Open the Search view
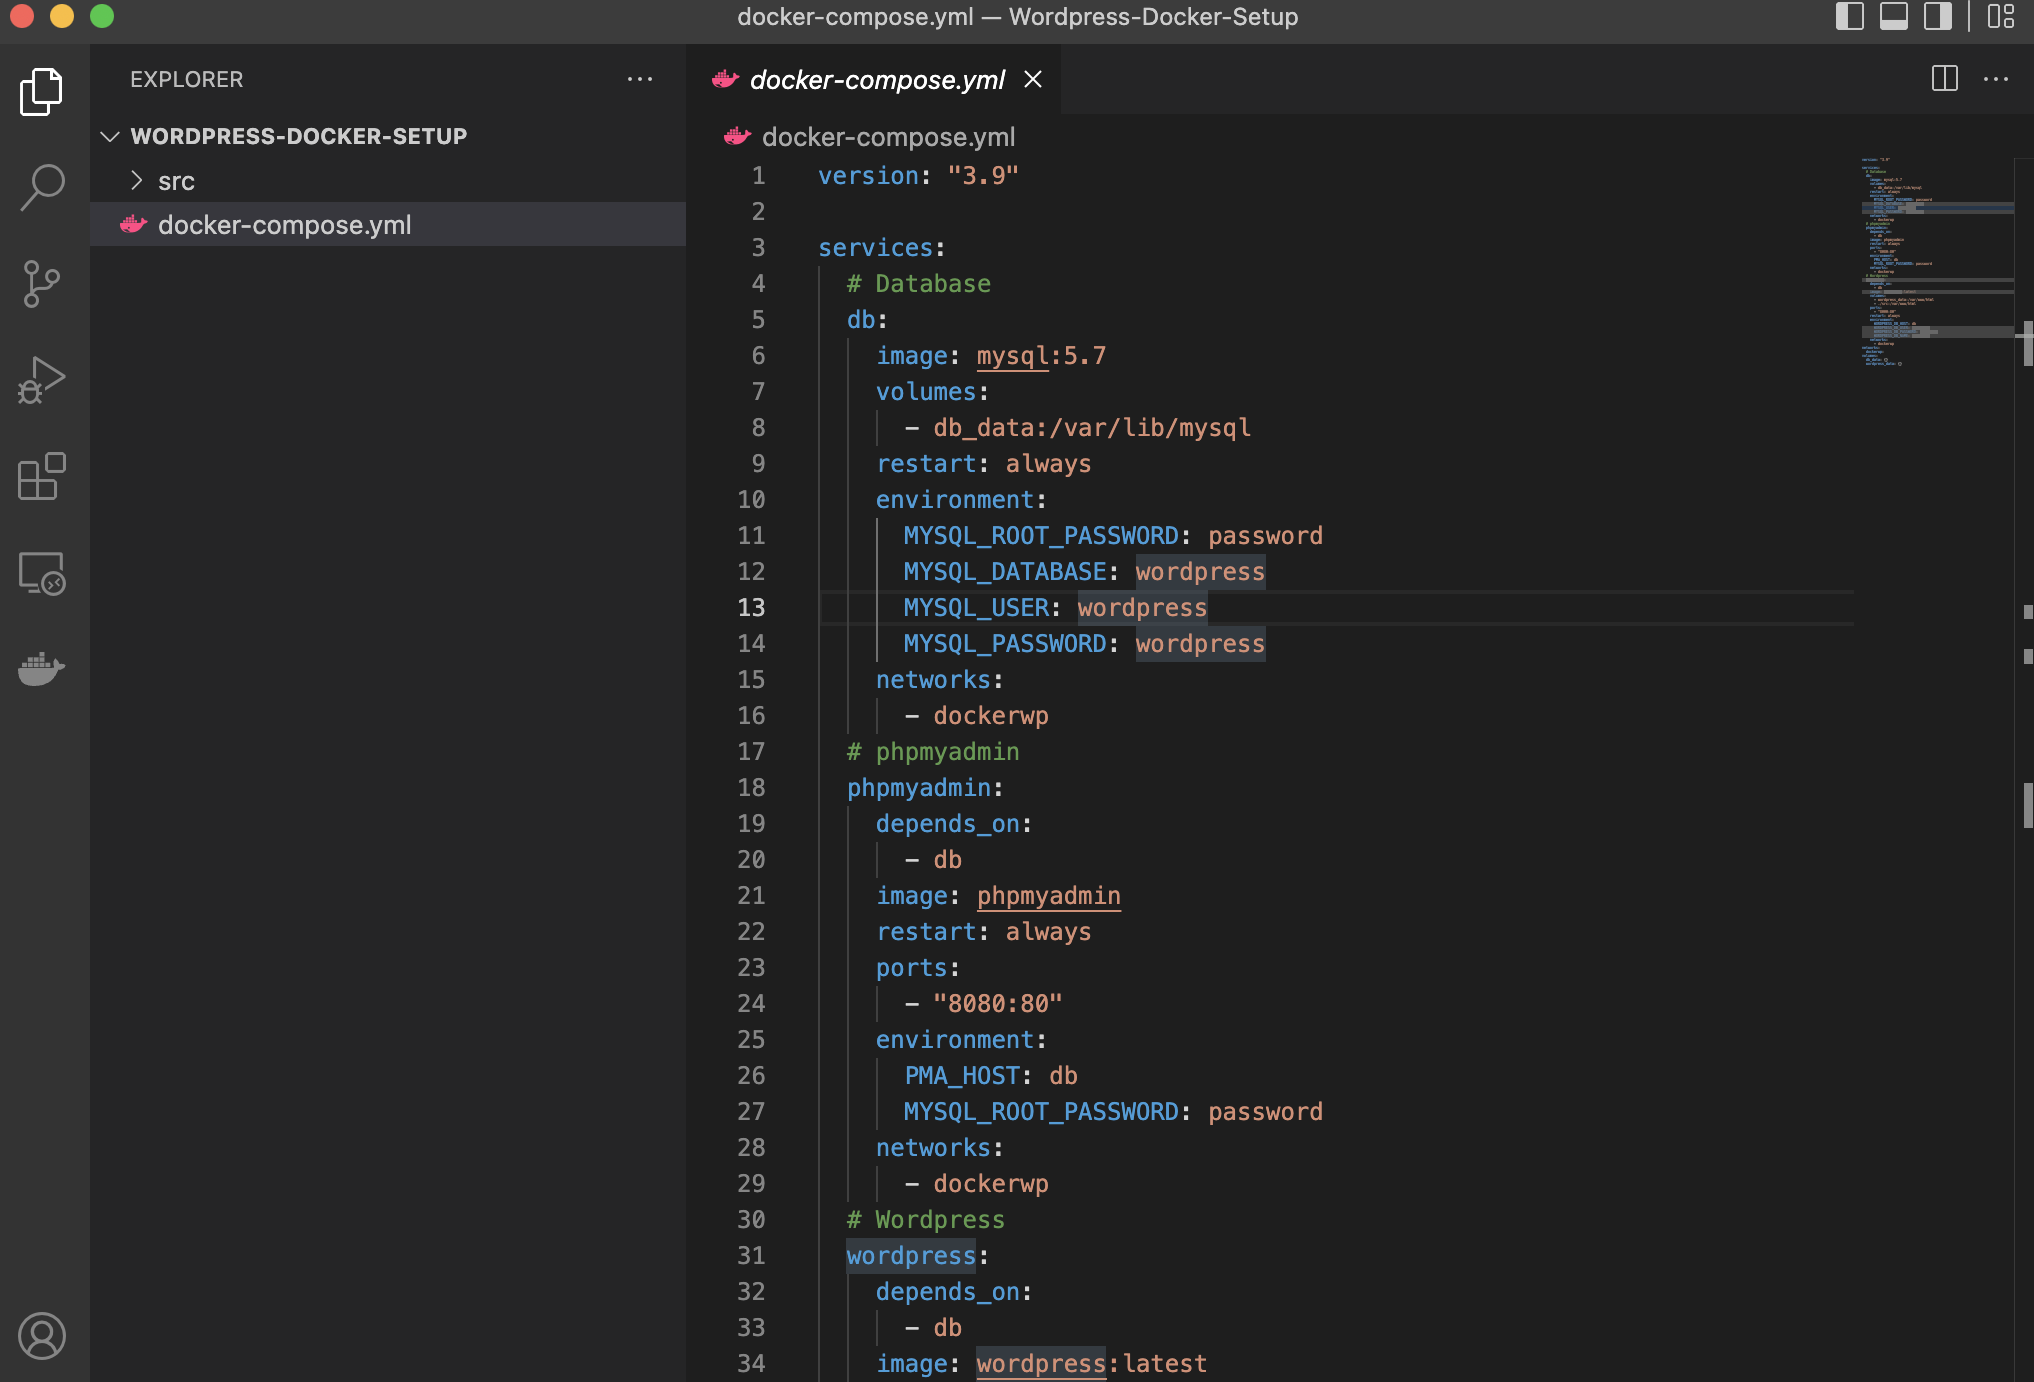The image size is (2034, 1382). click(x=42, y=187)
